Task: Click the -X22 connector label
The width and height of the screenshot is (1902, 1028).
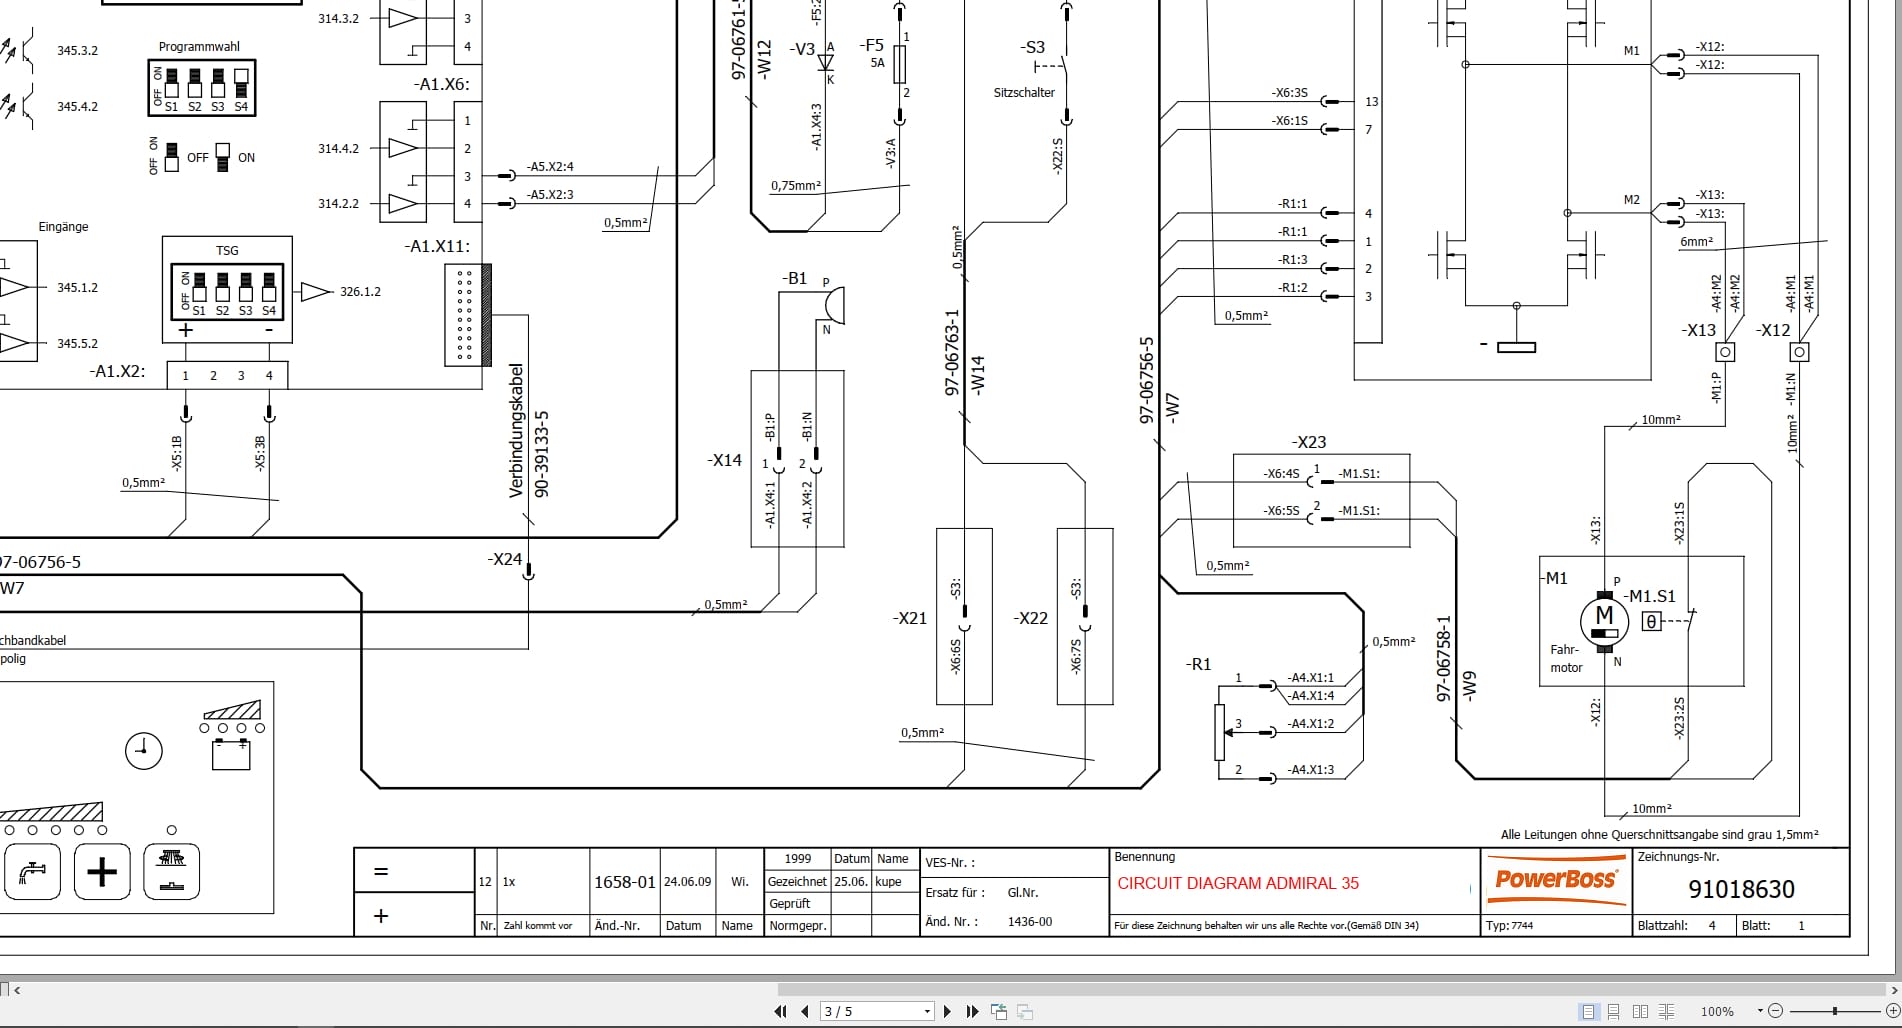Action: (x=1030, y=618)
